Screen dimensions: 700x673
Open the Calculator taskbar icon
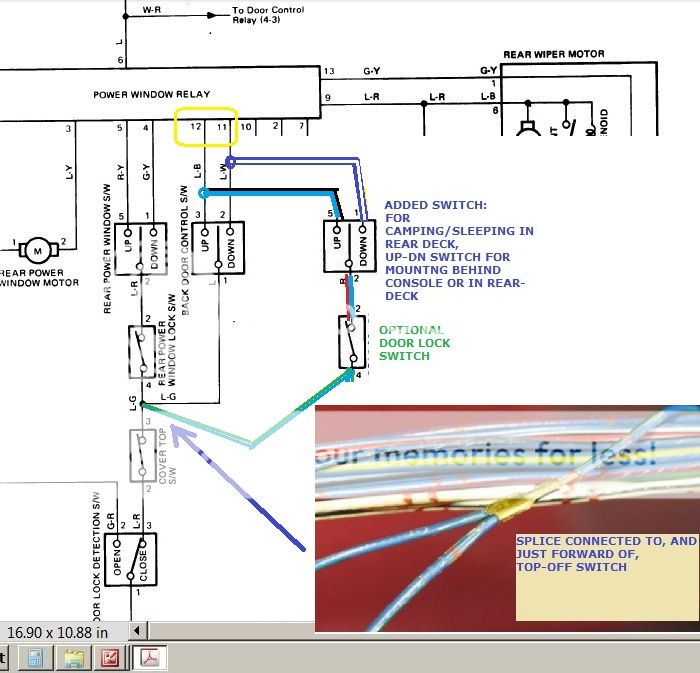pos(36,658)
